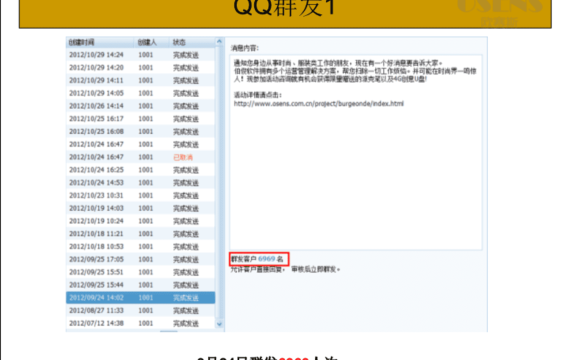Select the 2012/10/23 10:31 record row
Screen dimensions: 570x360
141,196
